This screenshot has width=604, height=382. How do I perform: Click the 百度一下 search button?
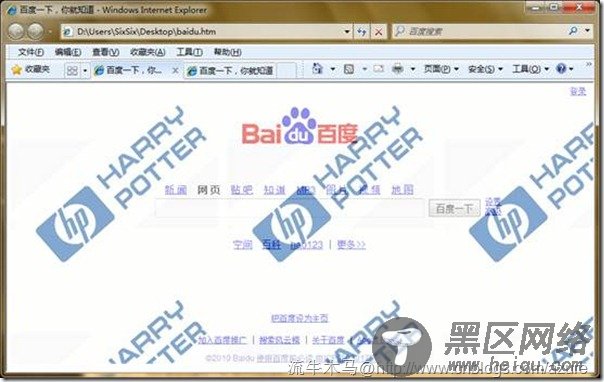coord(454,209)
